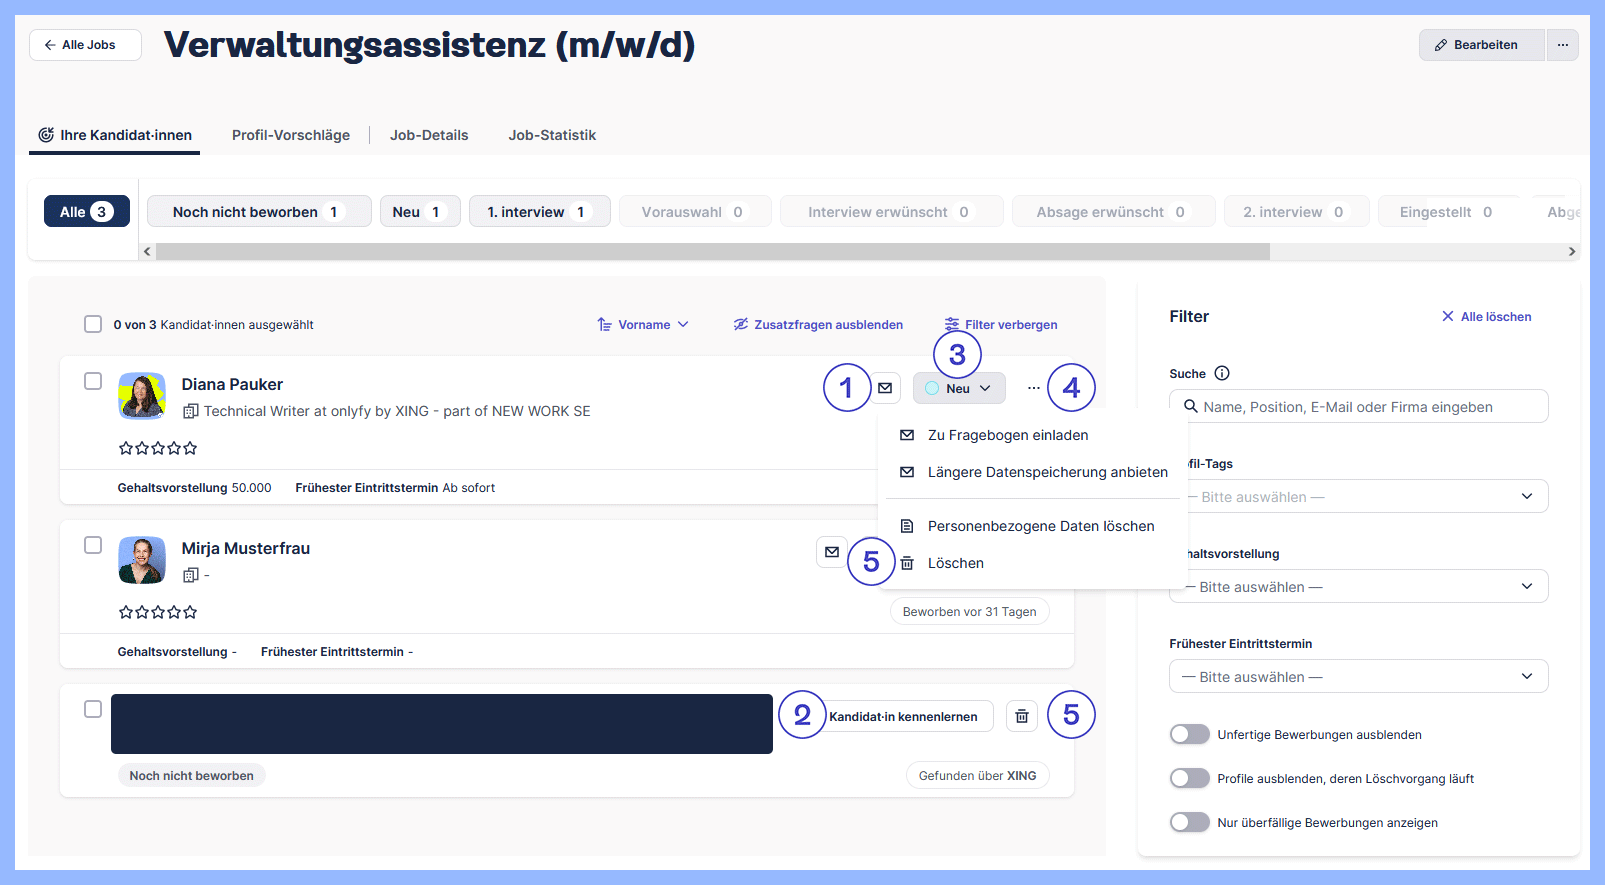Open the Gehaltsvorstellung filter dropdown
The image size is (1605, 885).
[x=1359, y=586]
